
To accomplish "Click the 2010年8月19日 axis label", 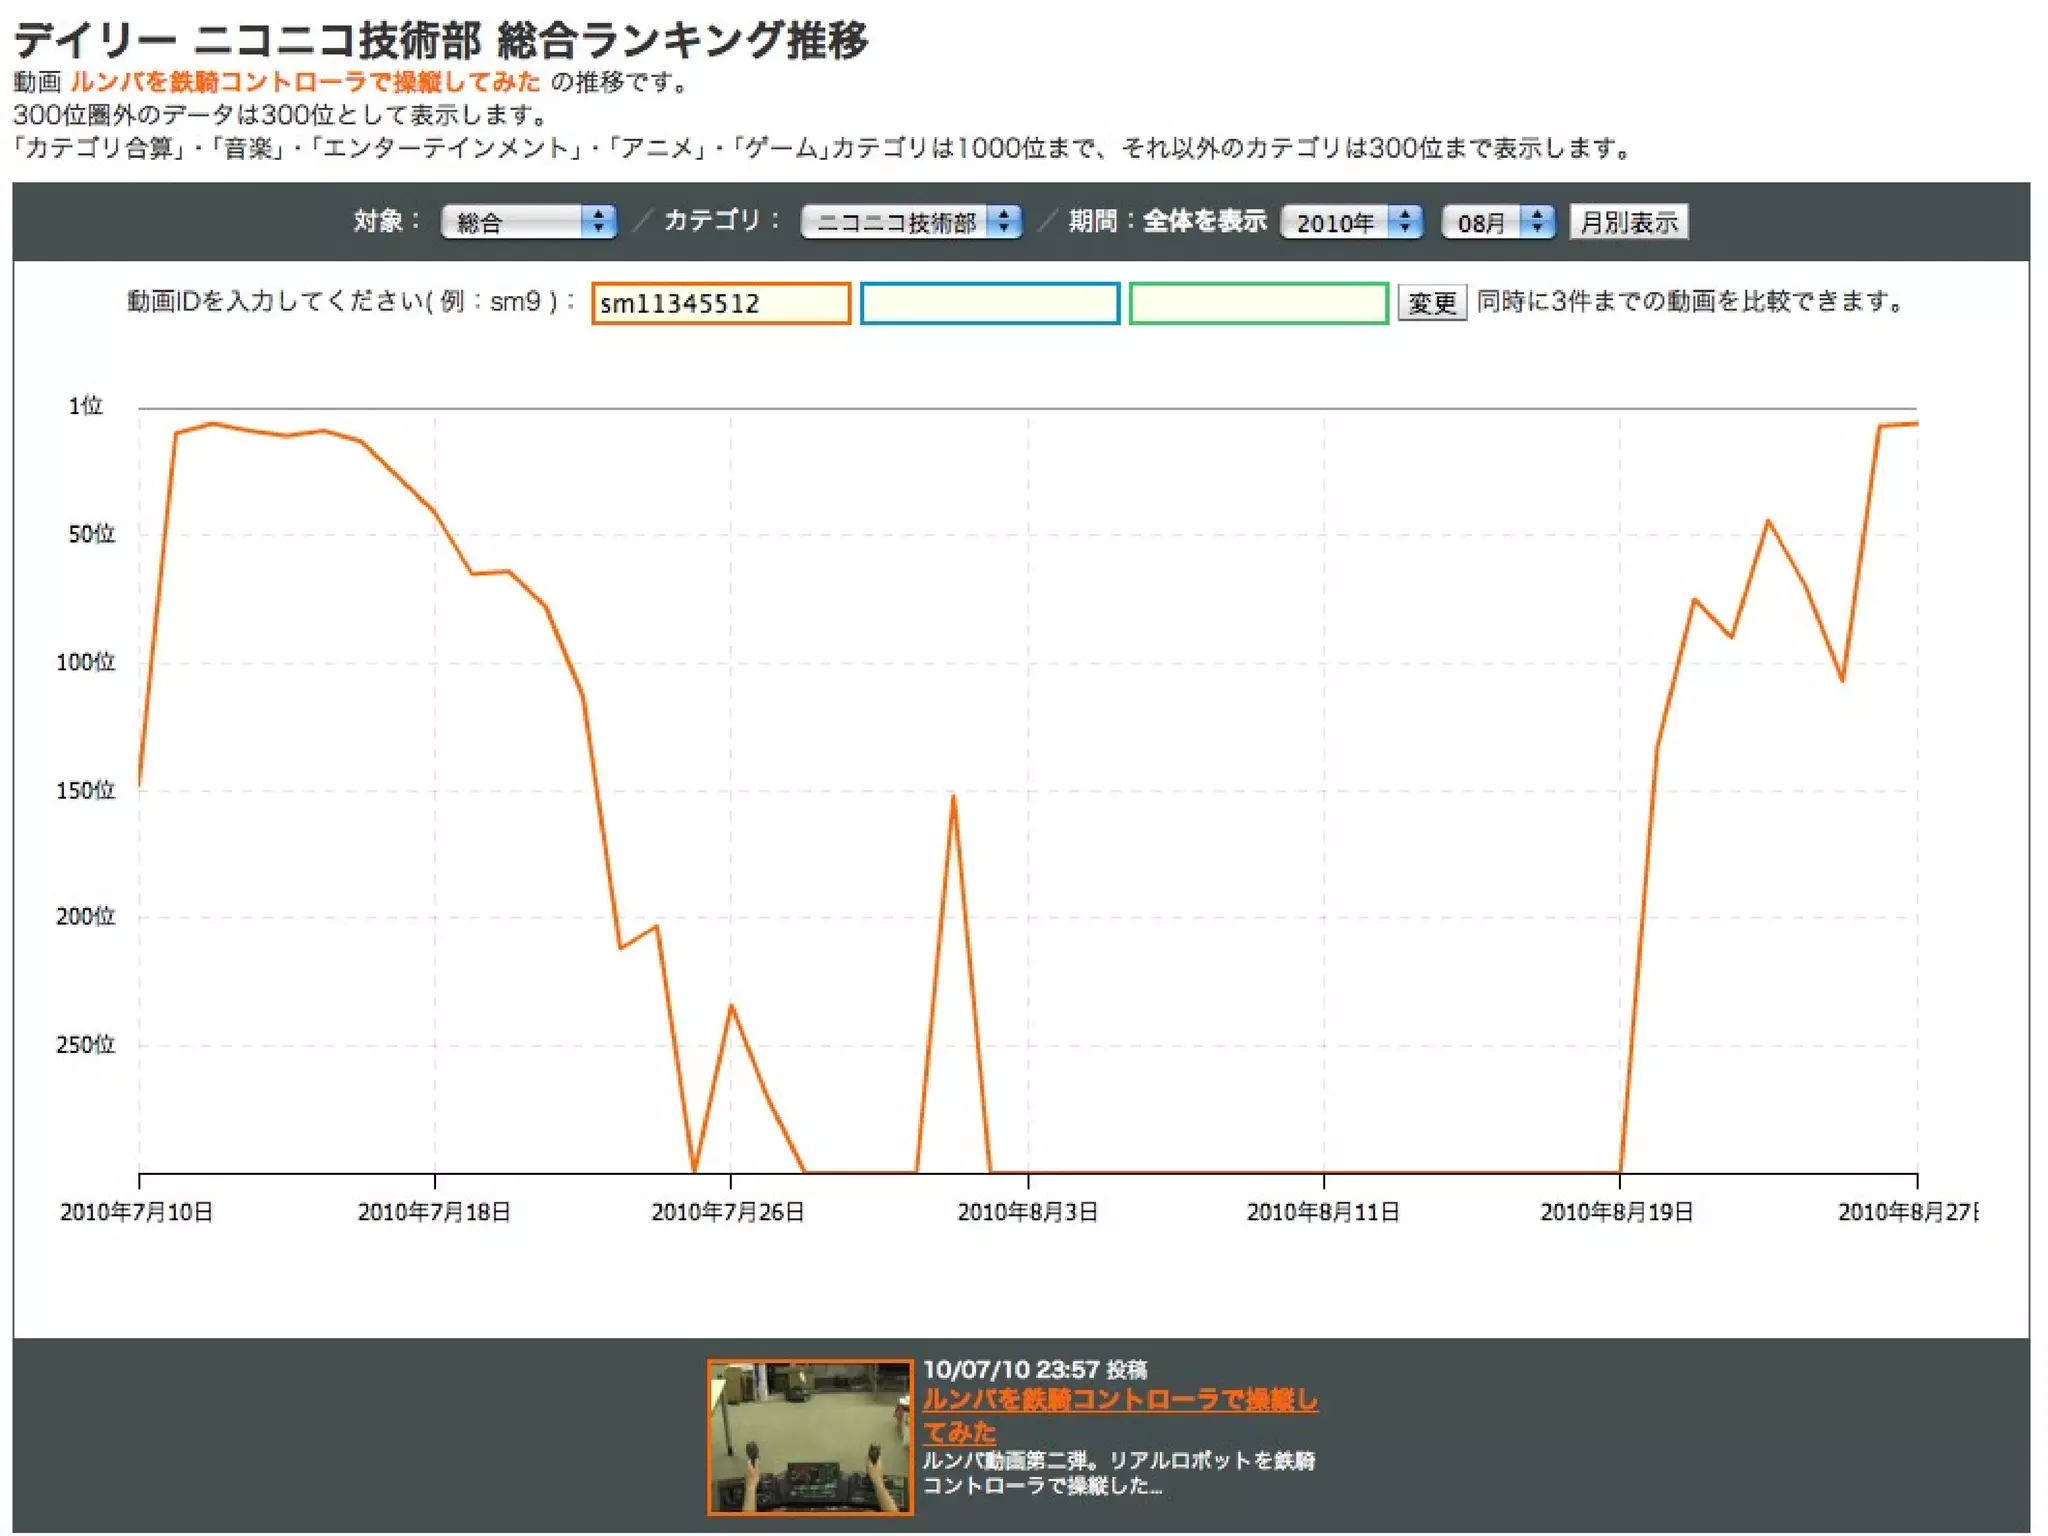I will [x=1616, y=1212].
